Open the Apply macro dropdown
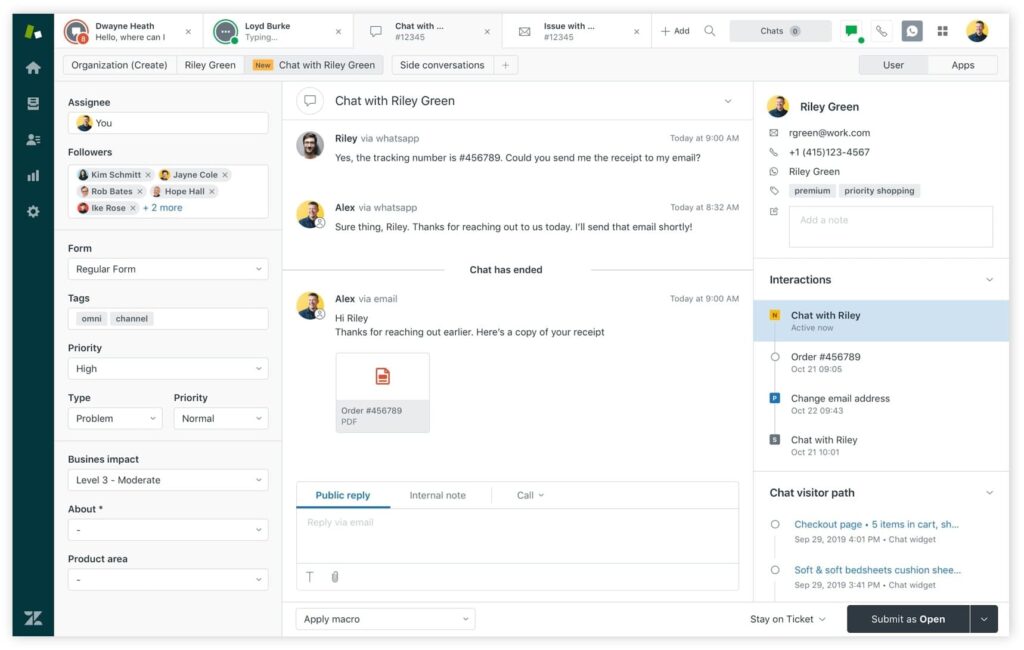This screenshot has height=650, width=1024. [385, 619]
